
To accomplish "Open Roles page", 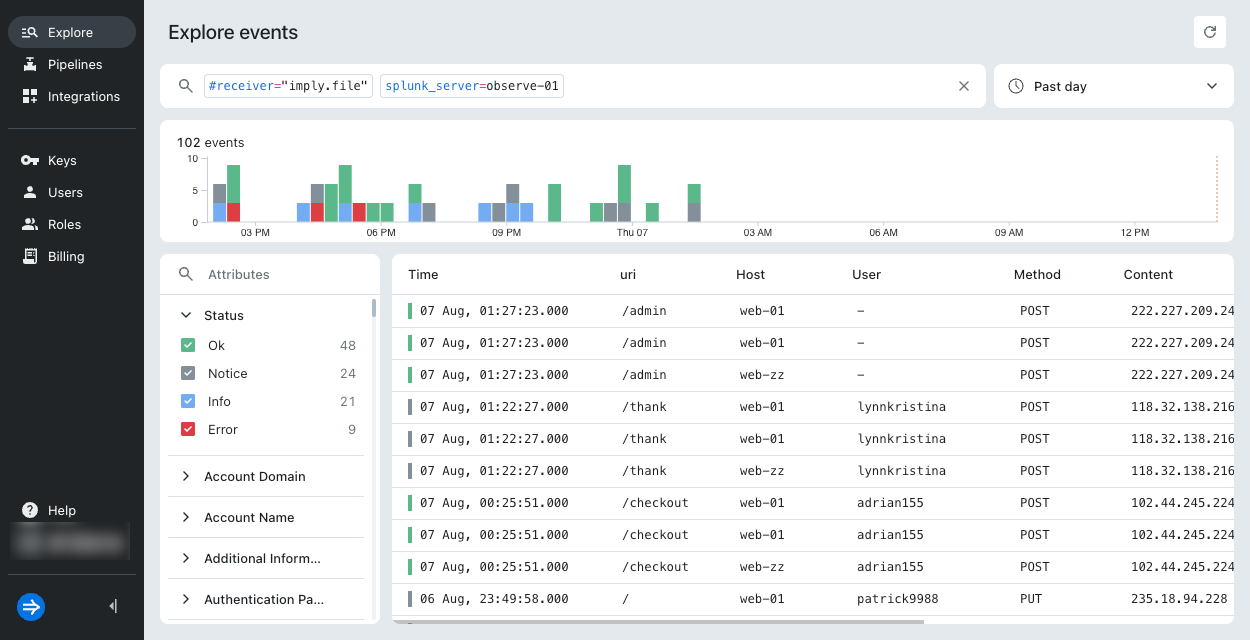I will (72, 224).
